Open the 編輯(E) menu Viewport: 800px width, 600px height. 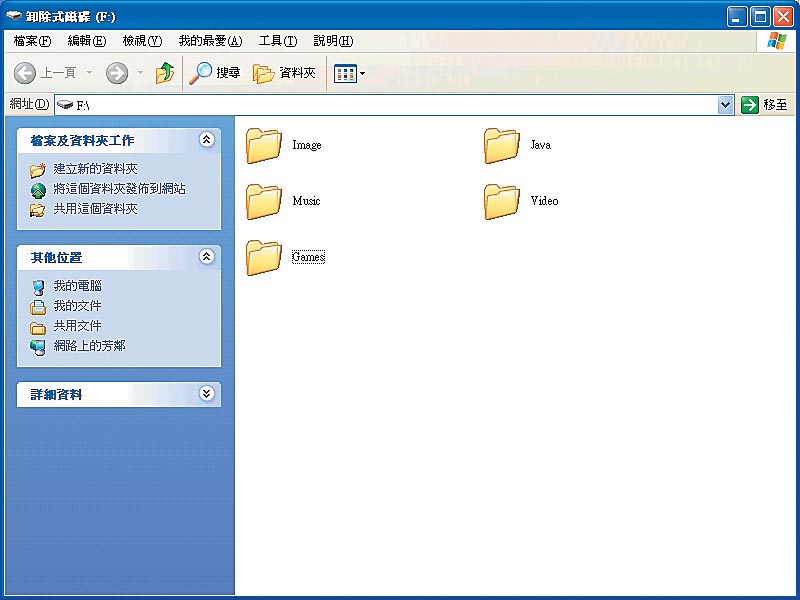coord(87,41)
